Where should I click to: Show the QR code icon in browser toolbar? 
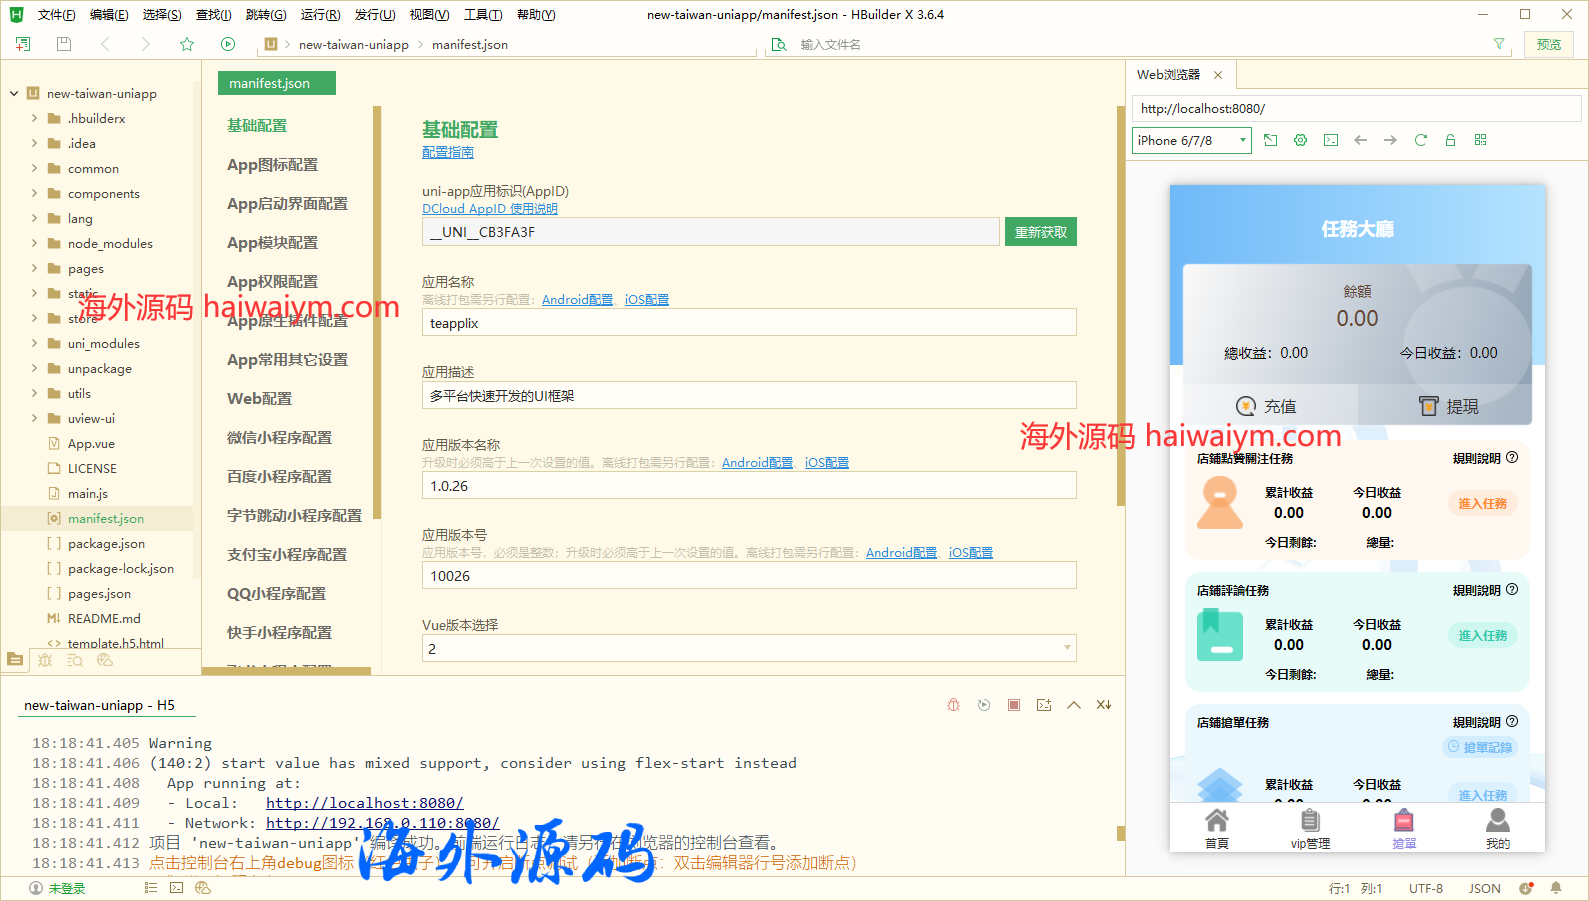tap(1480, 140)
